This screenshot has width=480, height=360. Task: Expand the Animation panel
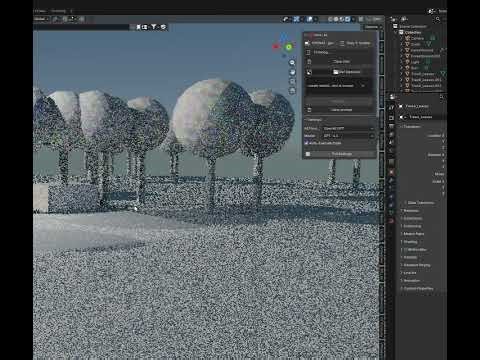coord(412,280)
